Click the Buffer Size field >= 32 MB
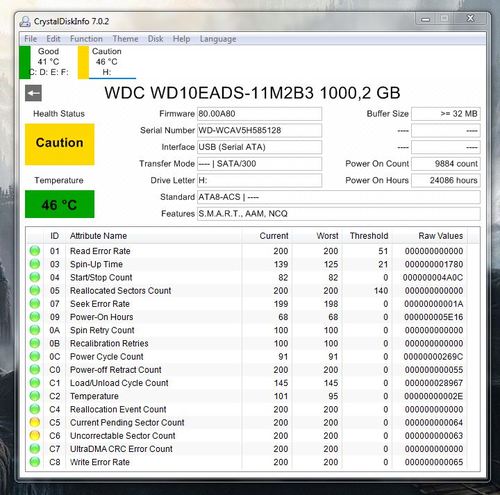This screenshot has width=500, height=495. click(446, 114)
